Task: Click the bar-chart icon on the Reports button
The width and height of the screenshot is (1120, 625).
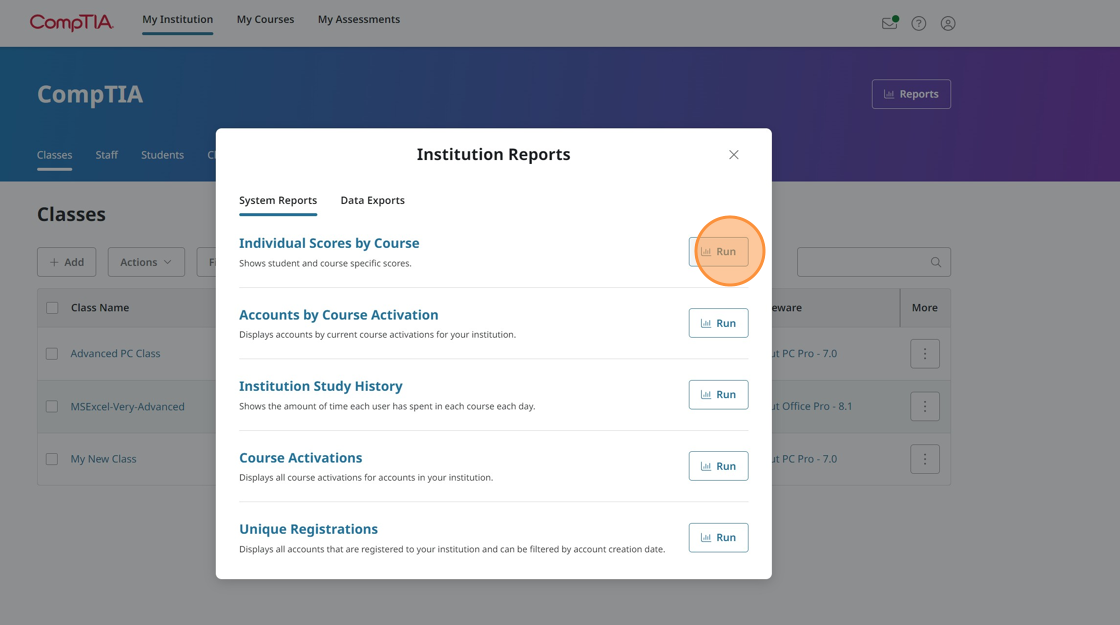Action: click(888, 93)
